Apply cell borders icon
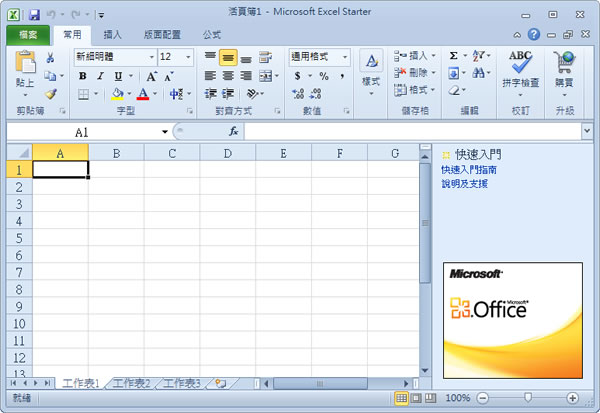Screen dimensions: 600x413 tap(83, 94)
